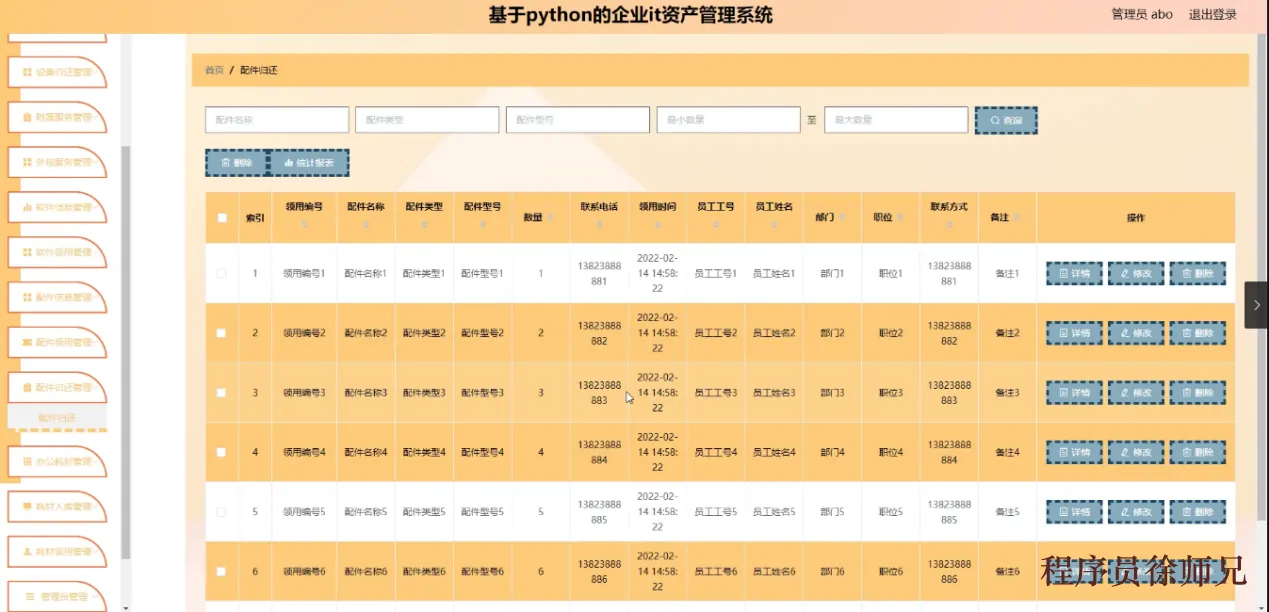Sort table by 员工姓名 column arrows
Image resolution: width=1269 pixels, height=612 pixels.
click(774, 226)
